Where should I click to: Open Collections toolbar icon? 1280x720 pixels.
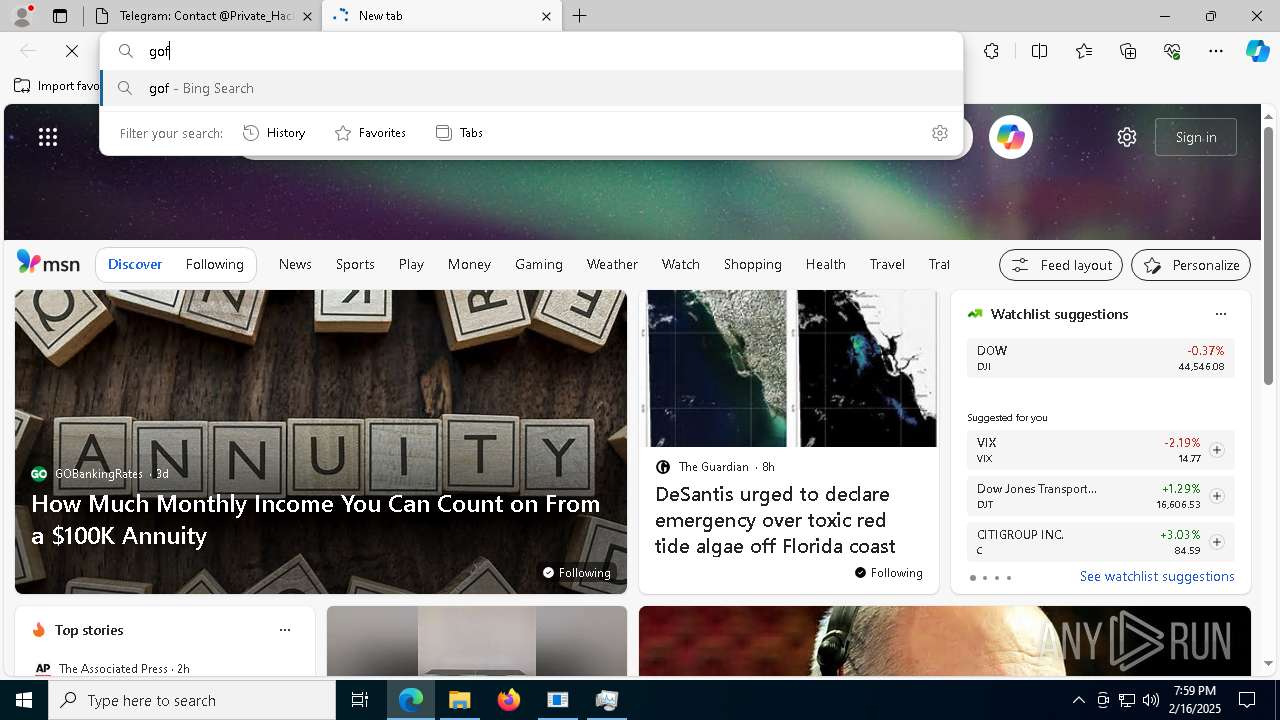pos(1128,51)
